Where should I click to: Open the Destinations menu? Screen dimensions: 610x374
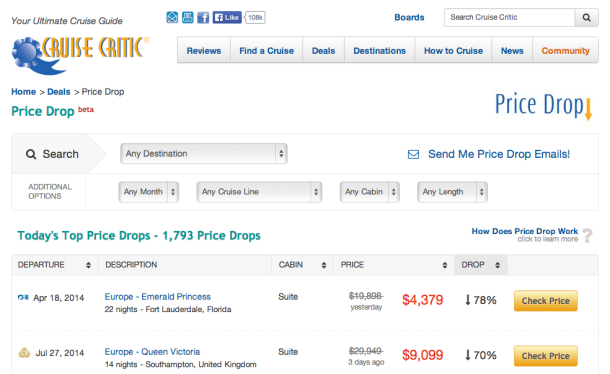click(379, 51)
